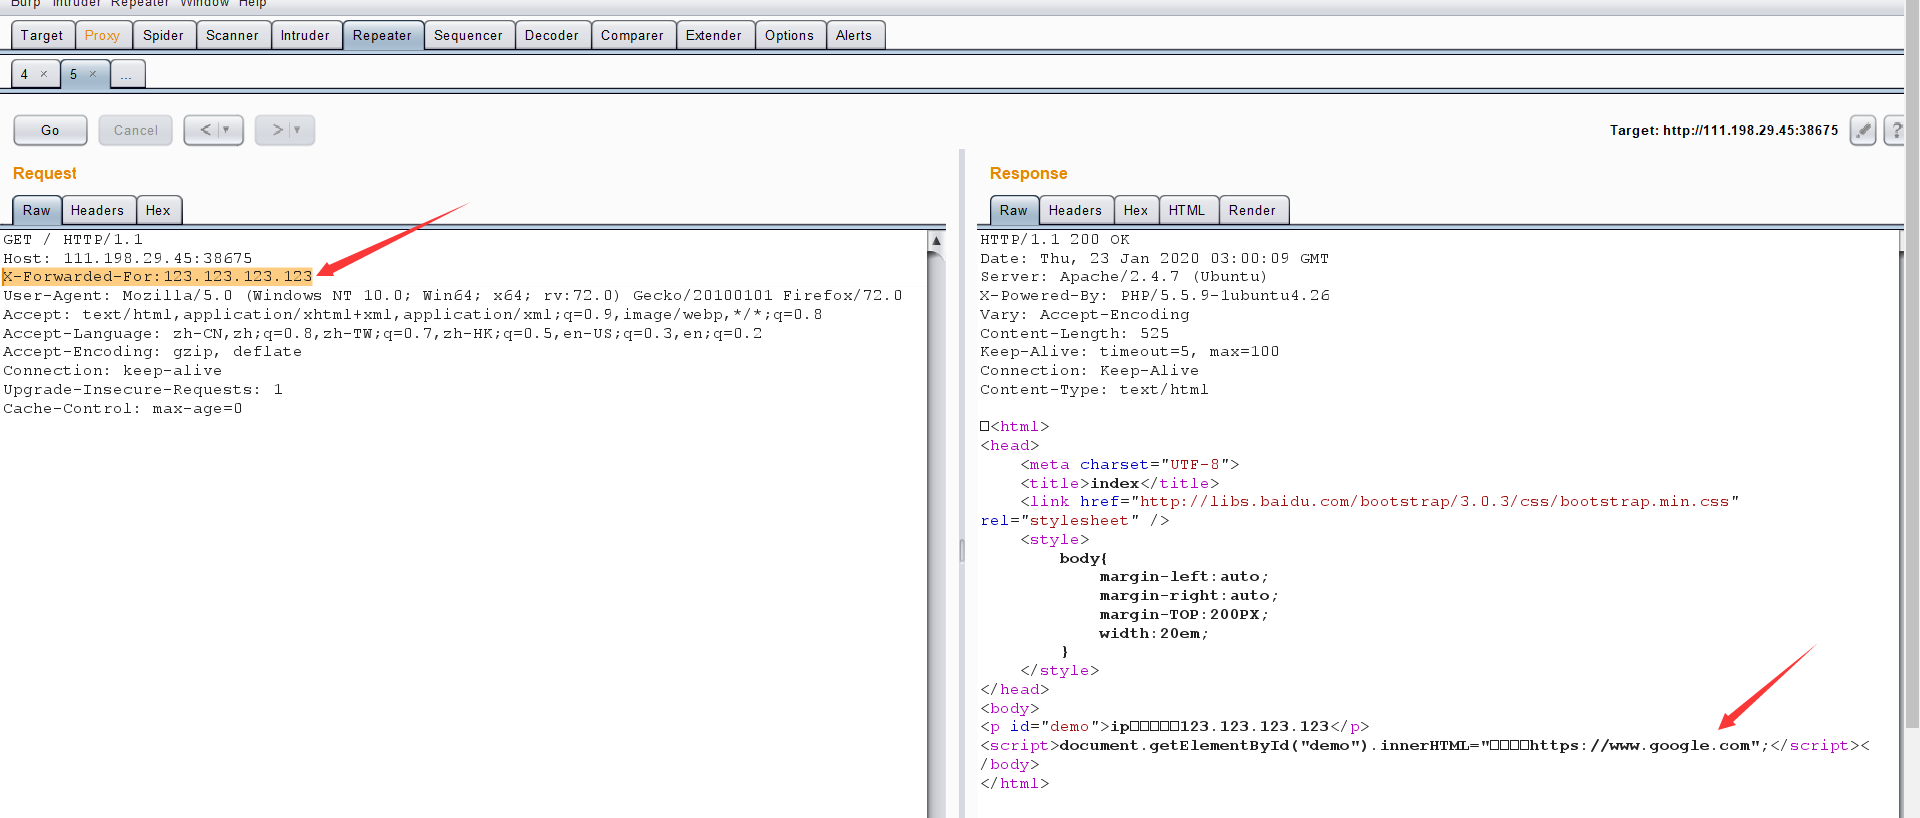This screenshot has width=1920, height=818.
Task: Close Repeater tab 5
Action: coord(93,74)
